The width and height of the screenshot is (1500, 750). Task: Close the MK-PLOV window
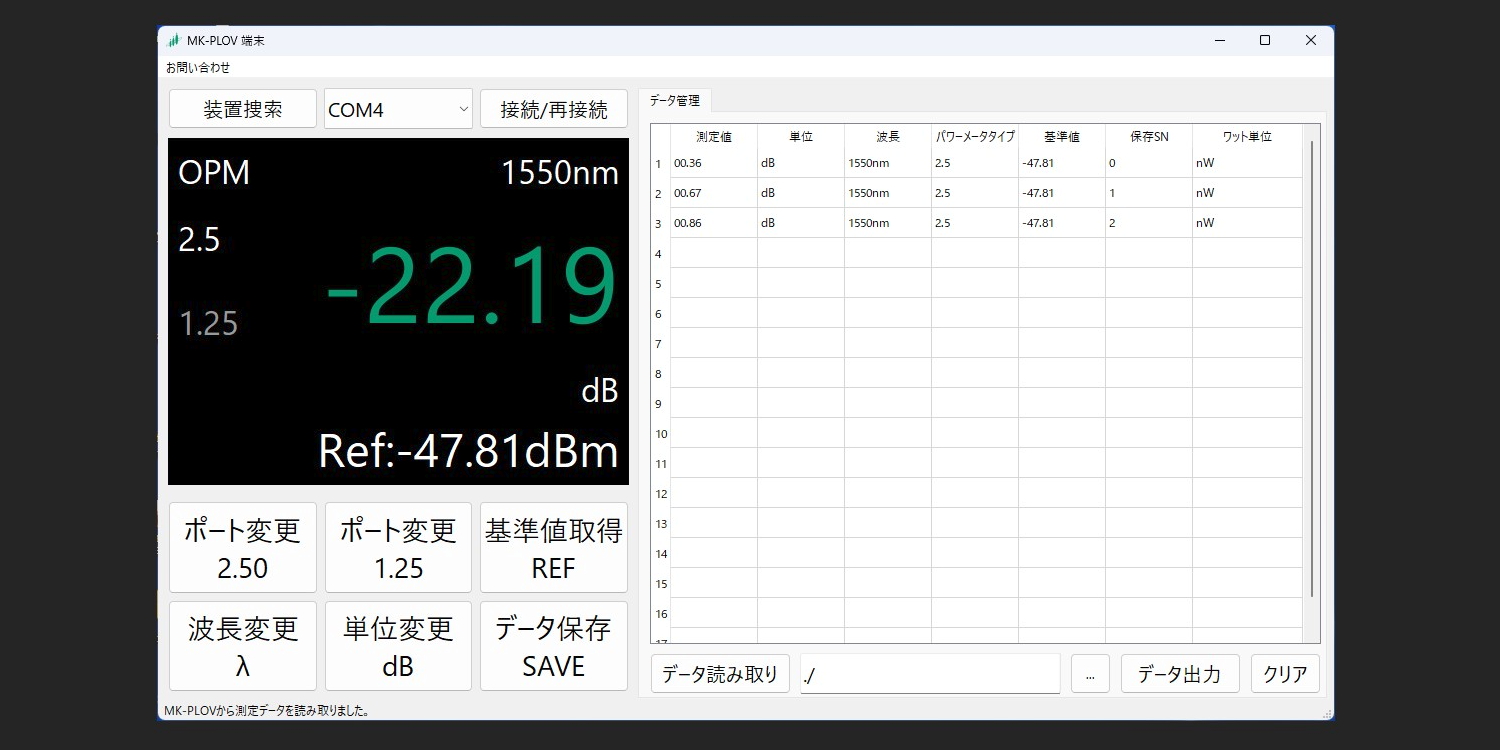1311,40
